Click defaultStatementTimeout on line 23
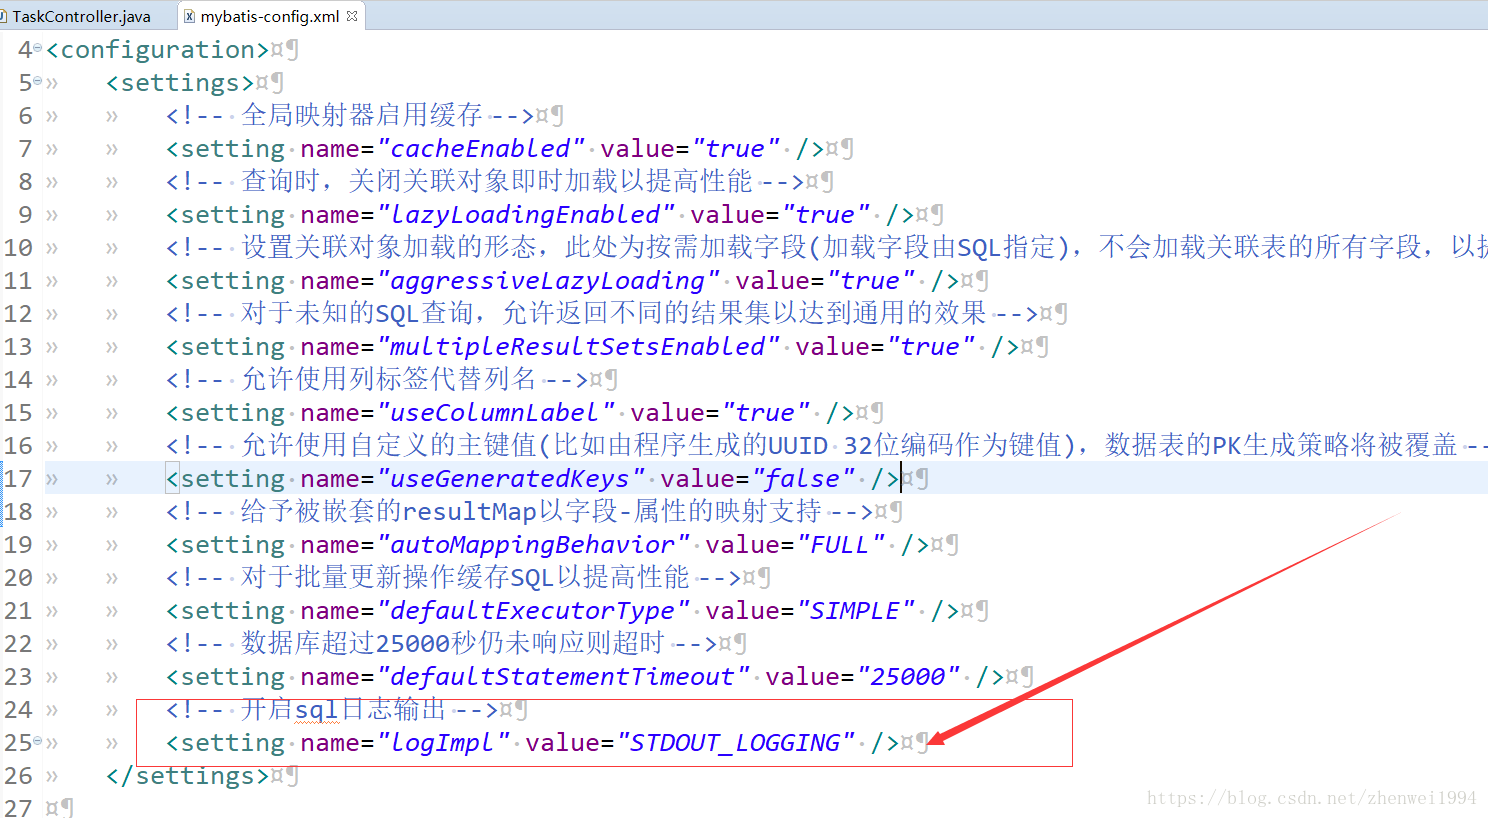 [563, 676]
